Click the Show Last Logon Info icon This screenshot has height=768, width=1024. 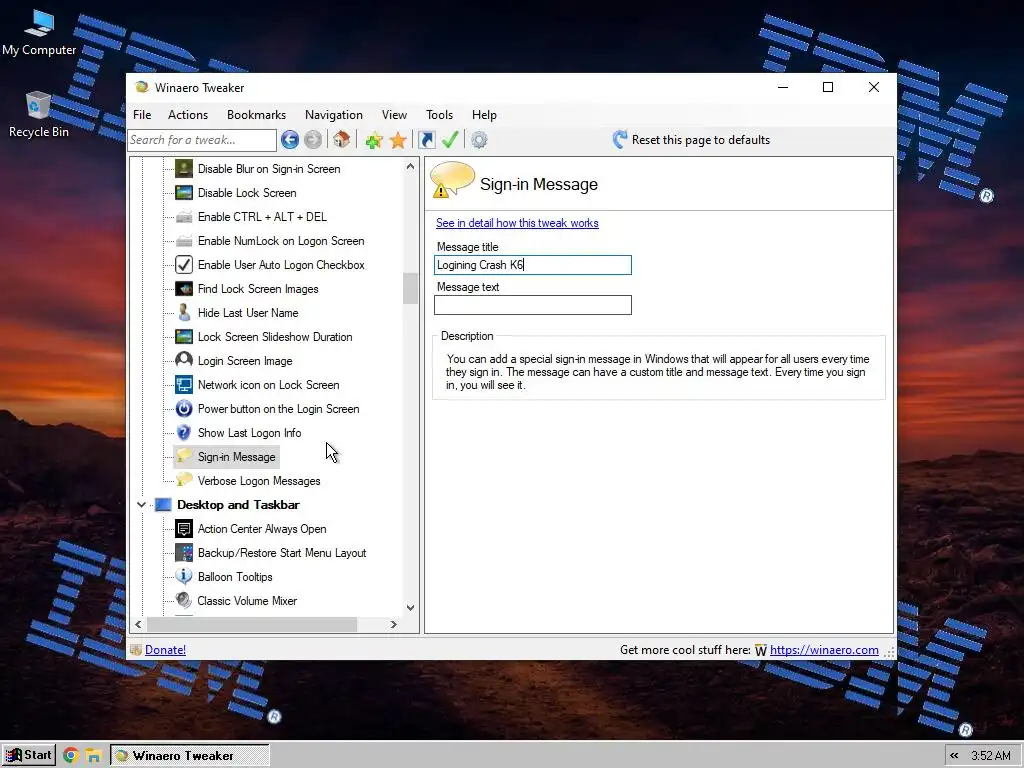tap(184, 433)
